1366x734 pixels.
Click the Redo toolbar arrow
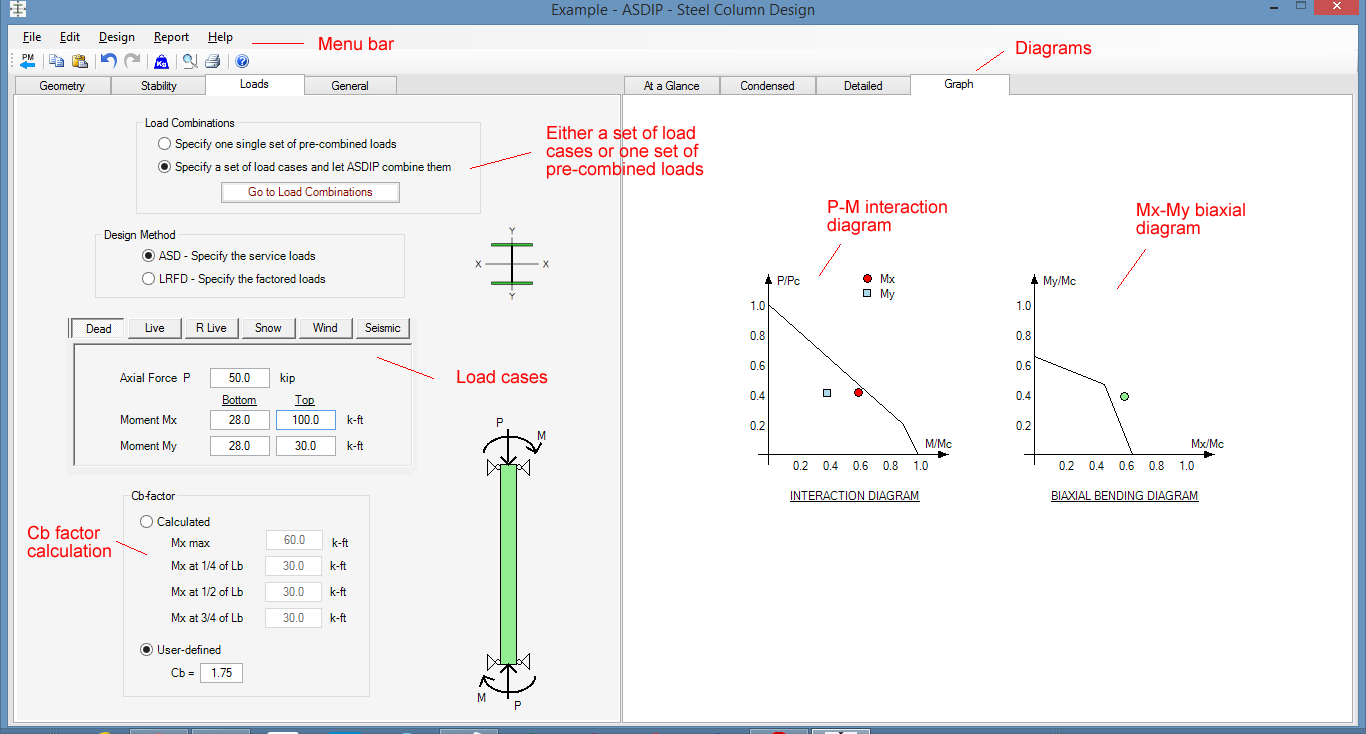[132, 61]
